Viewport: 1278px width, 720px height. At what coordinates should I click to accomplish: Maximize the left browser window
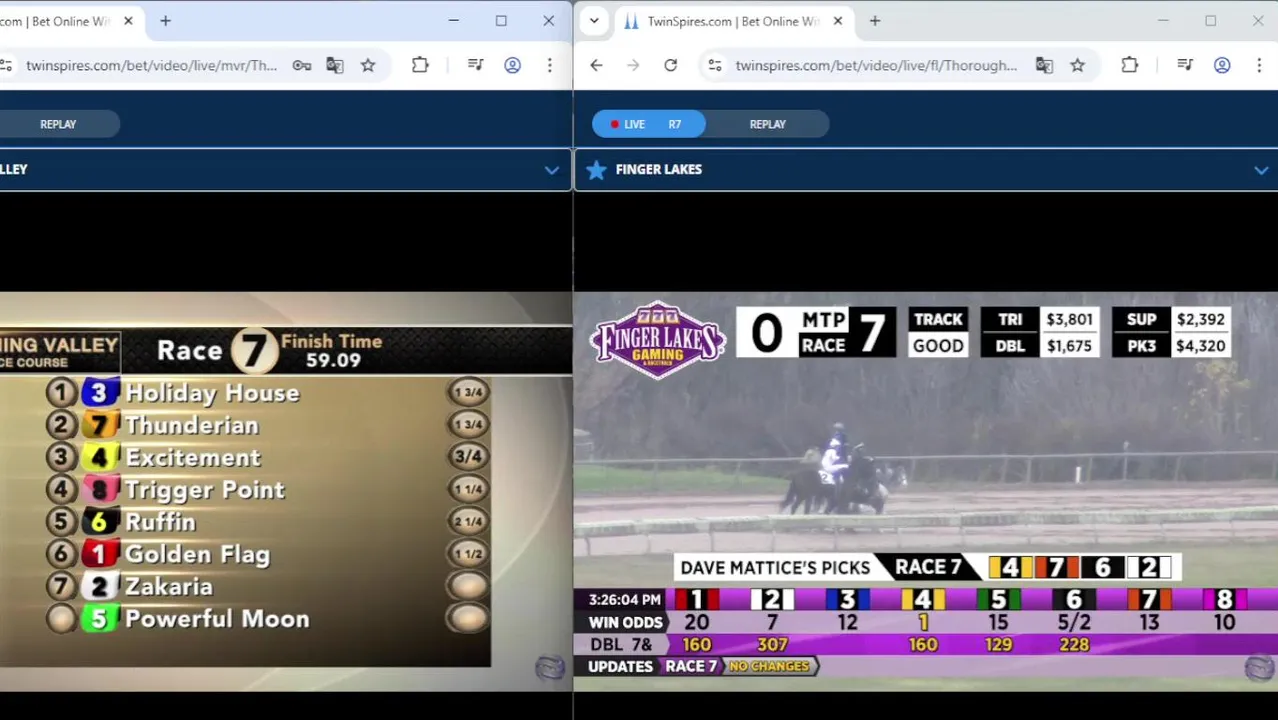coord(501,21)
